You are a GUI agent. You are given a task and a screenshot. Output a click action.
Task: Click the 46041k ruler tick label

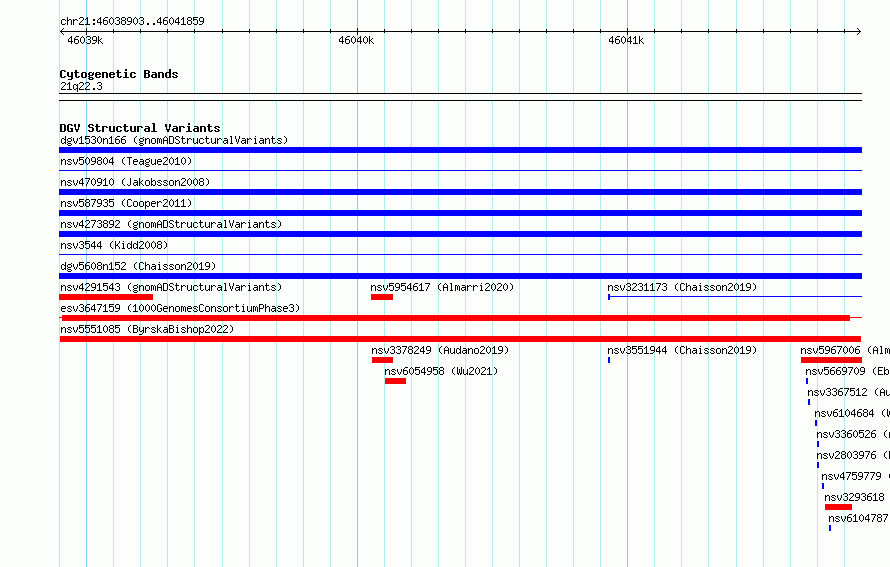(626, 40)
